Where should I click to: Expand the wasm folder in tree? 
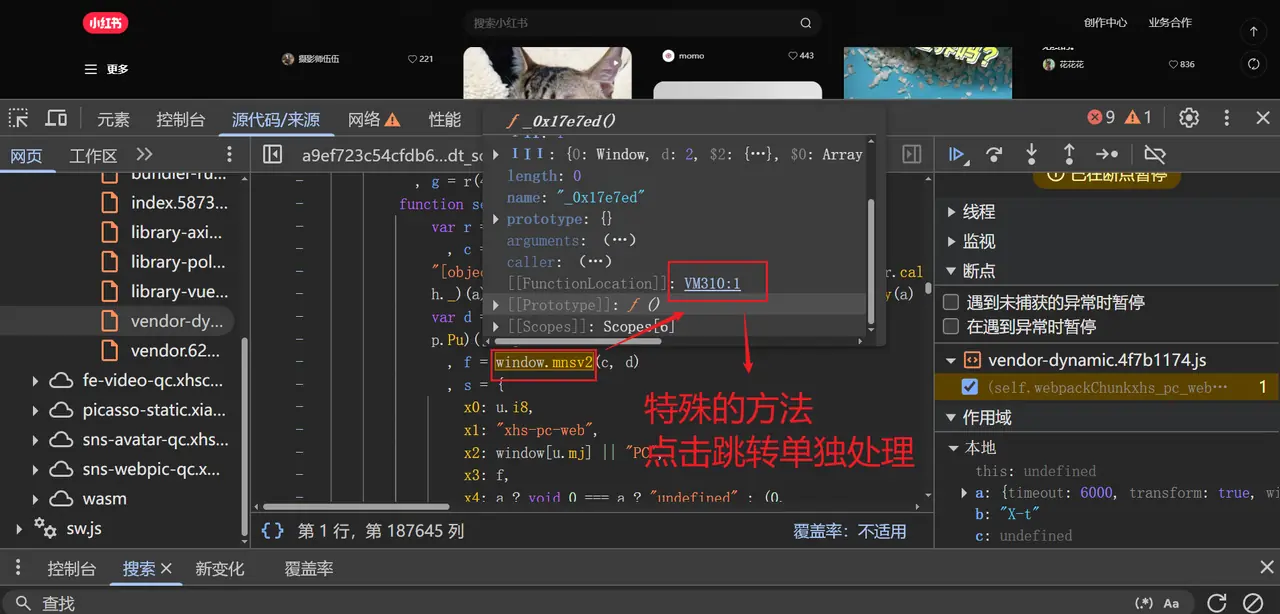(x=36, y=499)
